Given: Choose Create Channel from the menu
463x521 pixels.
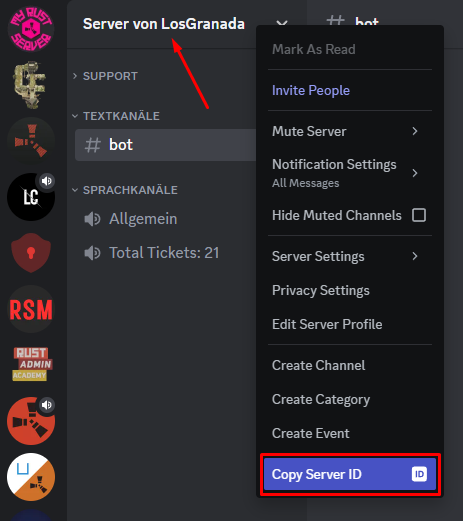Looking at the screenshot, I should coord(350,365).
